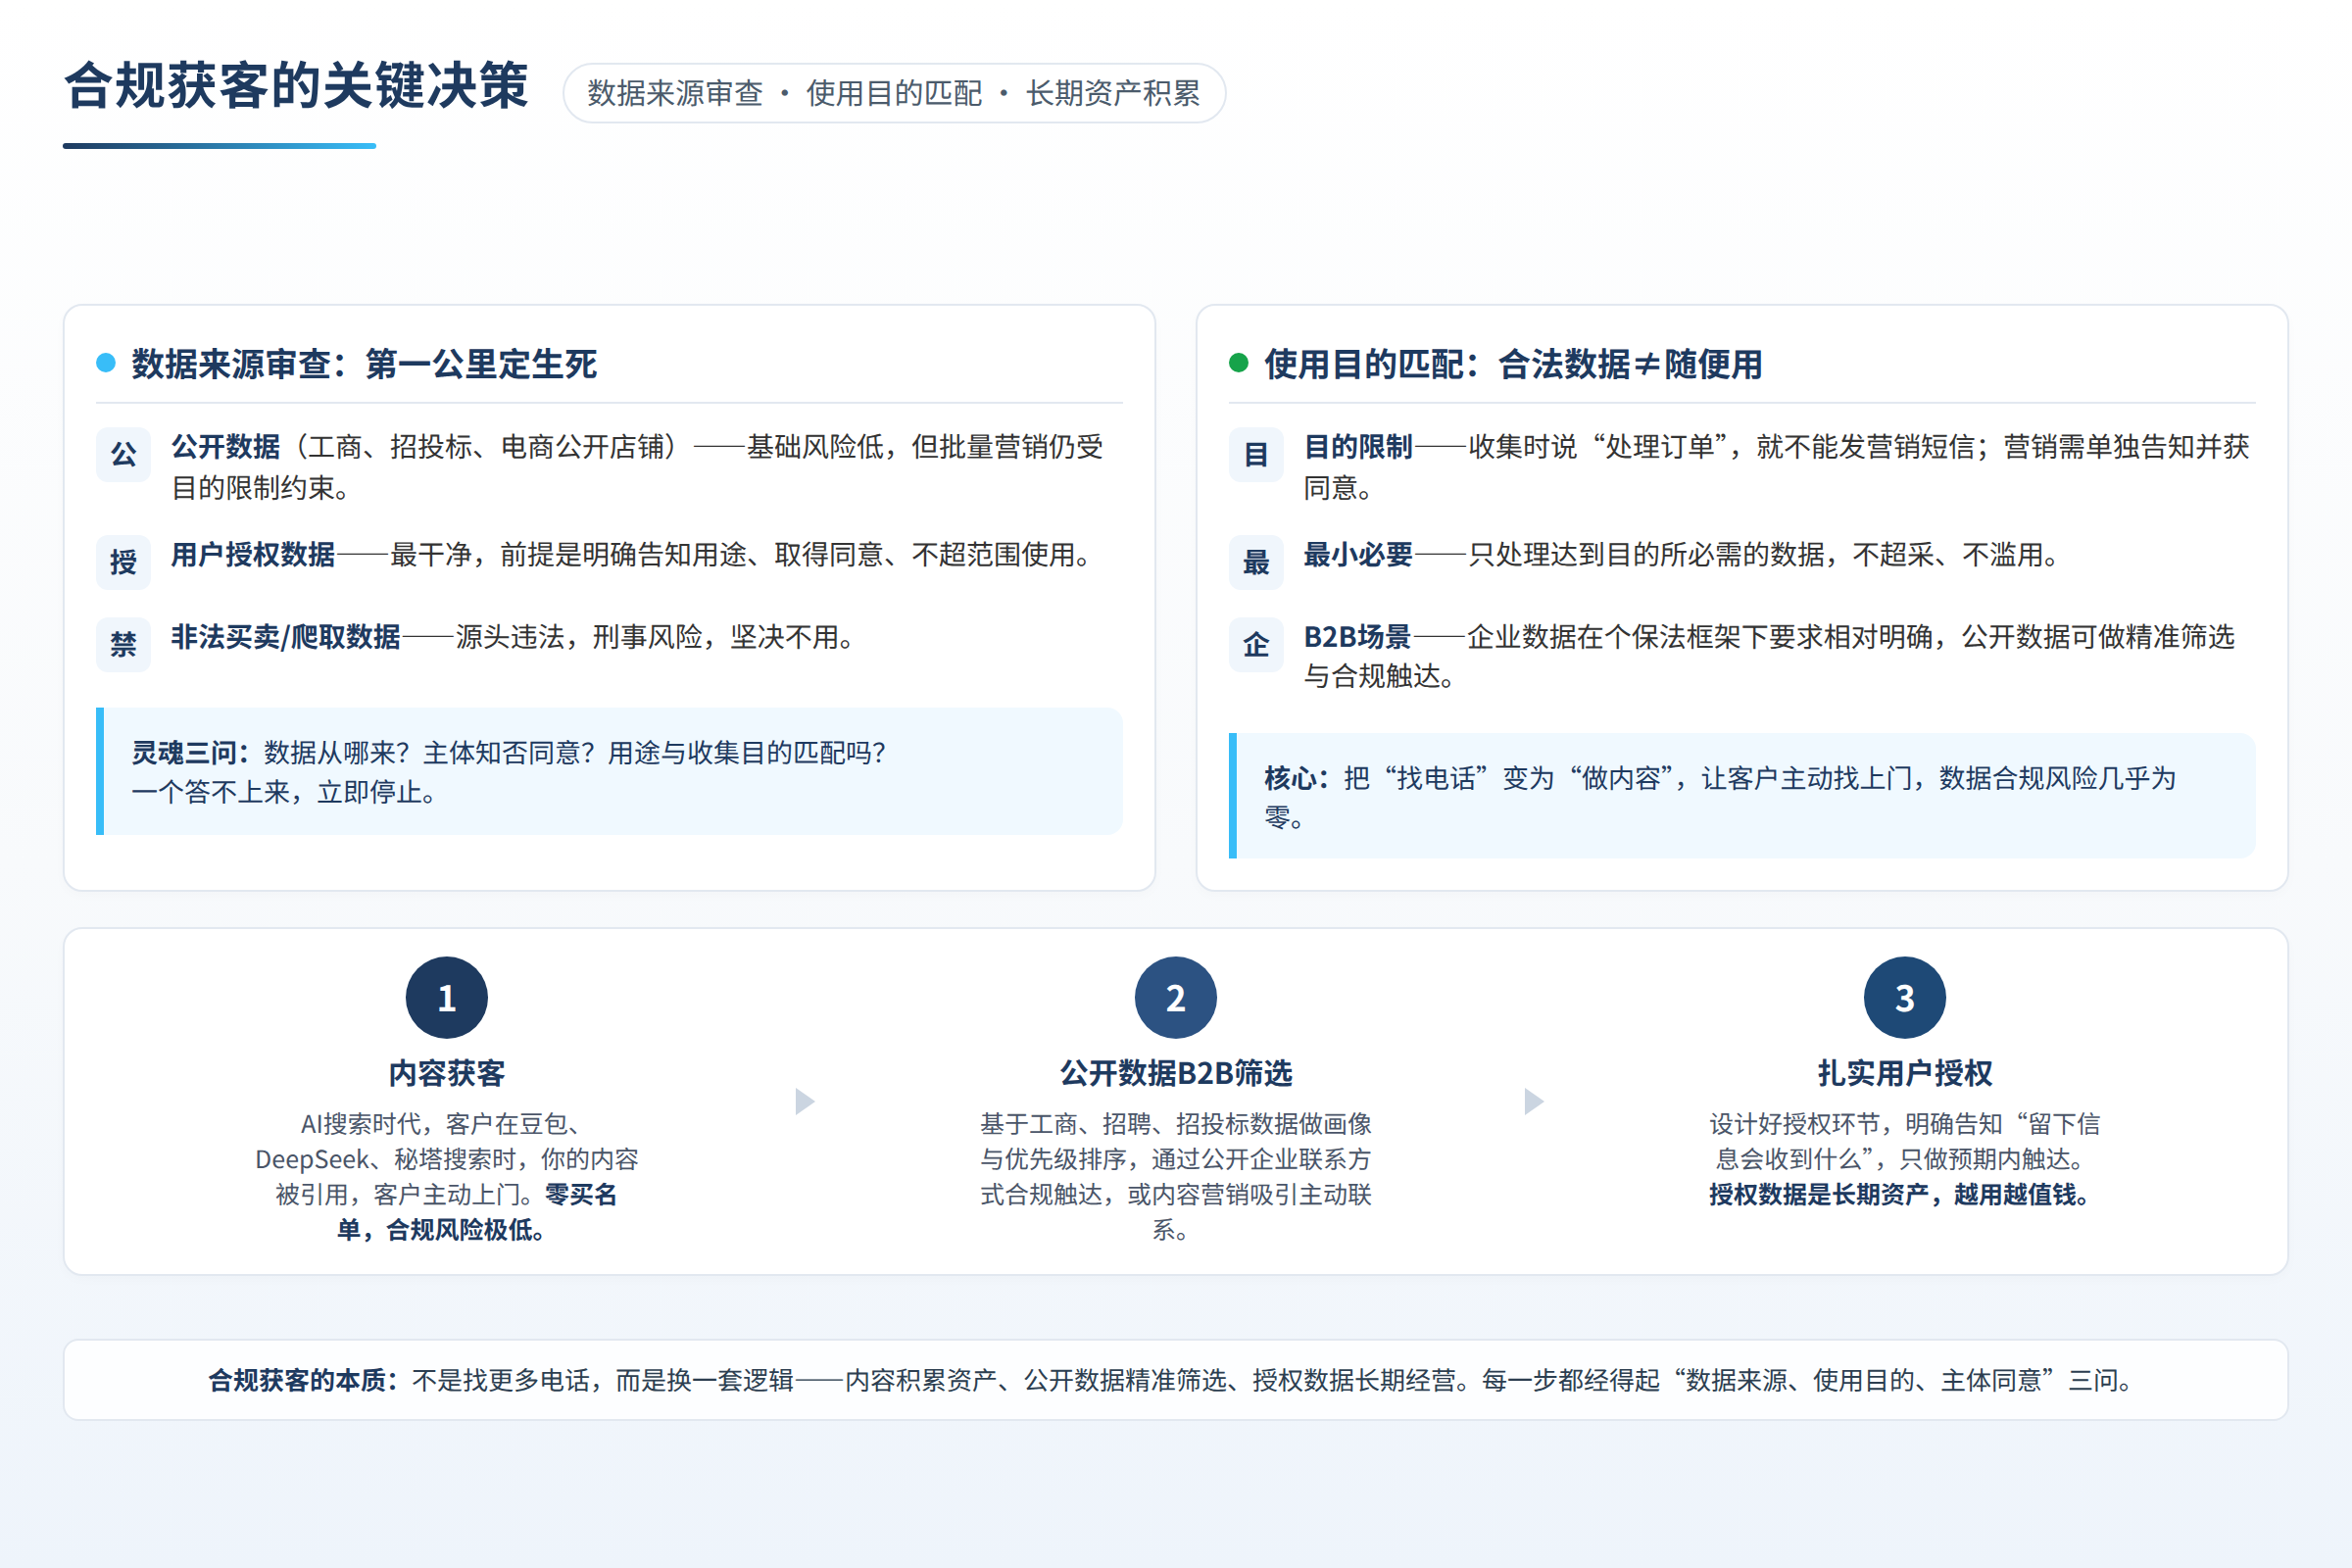This screenshot has height=1568, width=2352.
Task: Click the 目 icon badge beside 目的限制
Action: pos(1256,455)
